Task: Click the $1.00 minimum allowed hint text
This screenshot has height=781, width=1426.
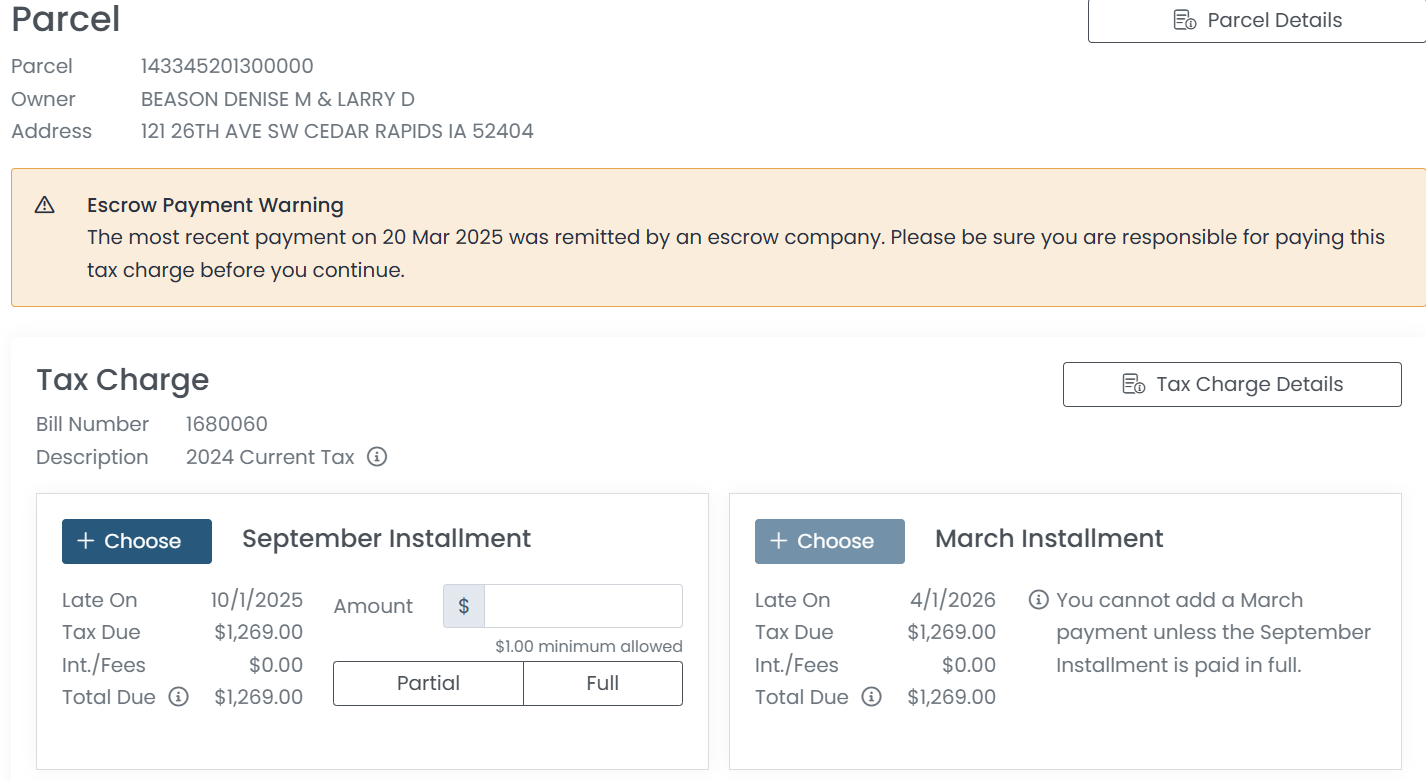Action: (x=588, y=646)
